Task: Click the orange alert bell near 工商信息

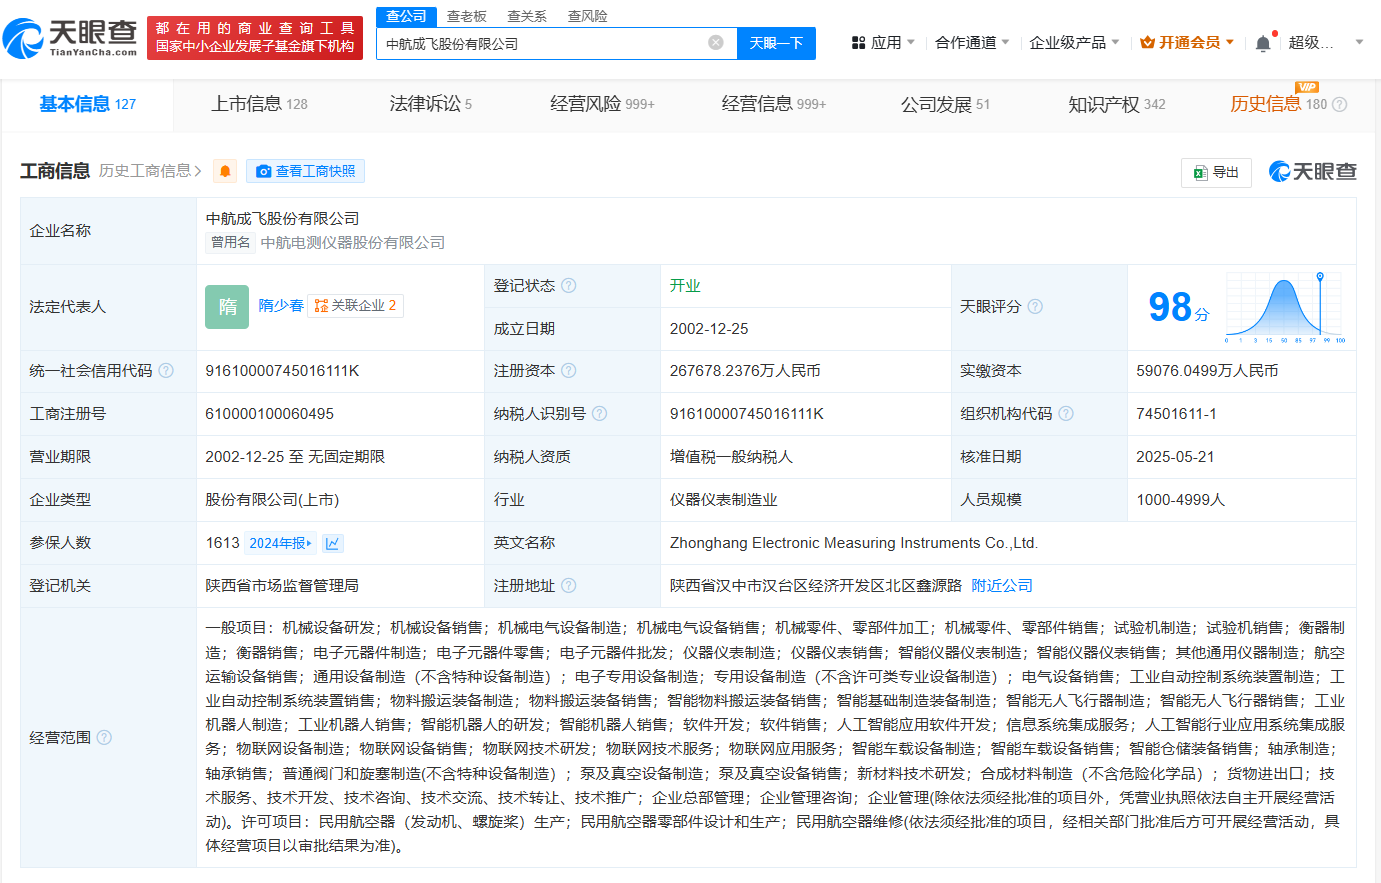Action: tap(225, 171)
